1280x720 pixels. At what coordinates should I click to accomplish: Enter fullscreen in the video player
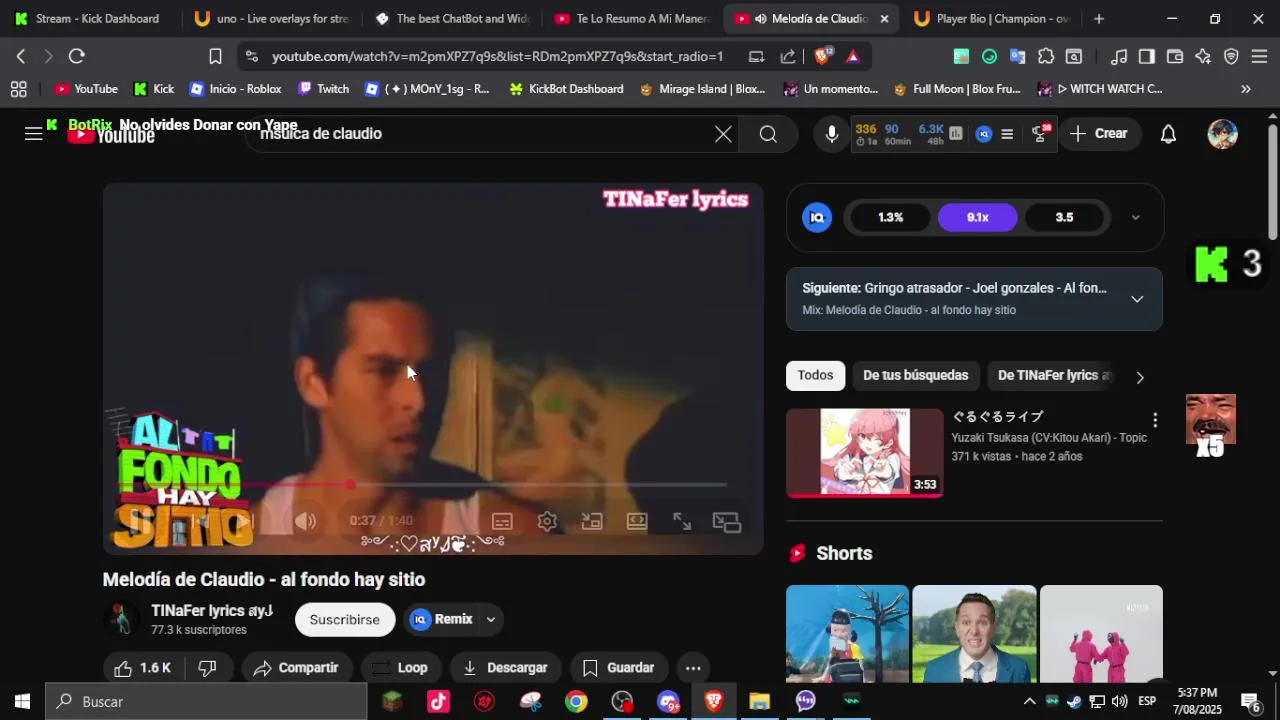click(x=682, y=521)
